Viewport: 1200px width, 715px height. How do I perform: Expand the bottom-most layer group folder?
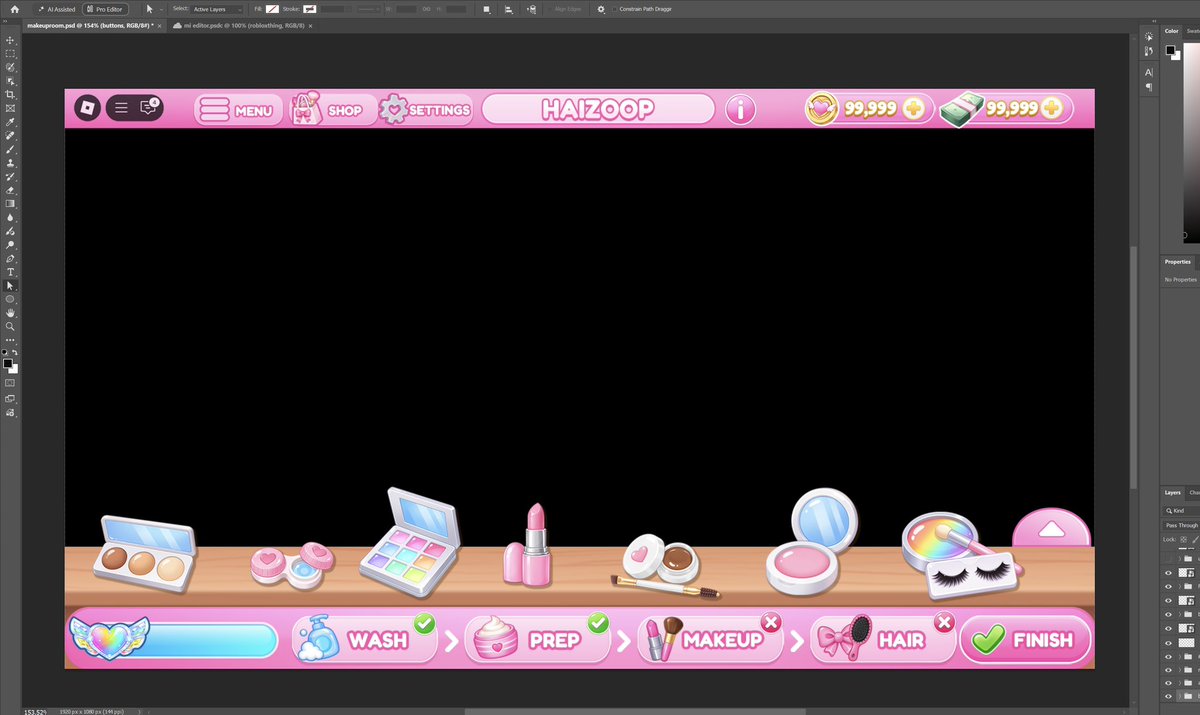[x=1180, y=696]
